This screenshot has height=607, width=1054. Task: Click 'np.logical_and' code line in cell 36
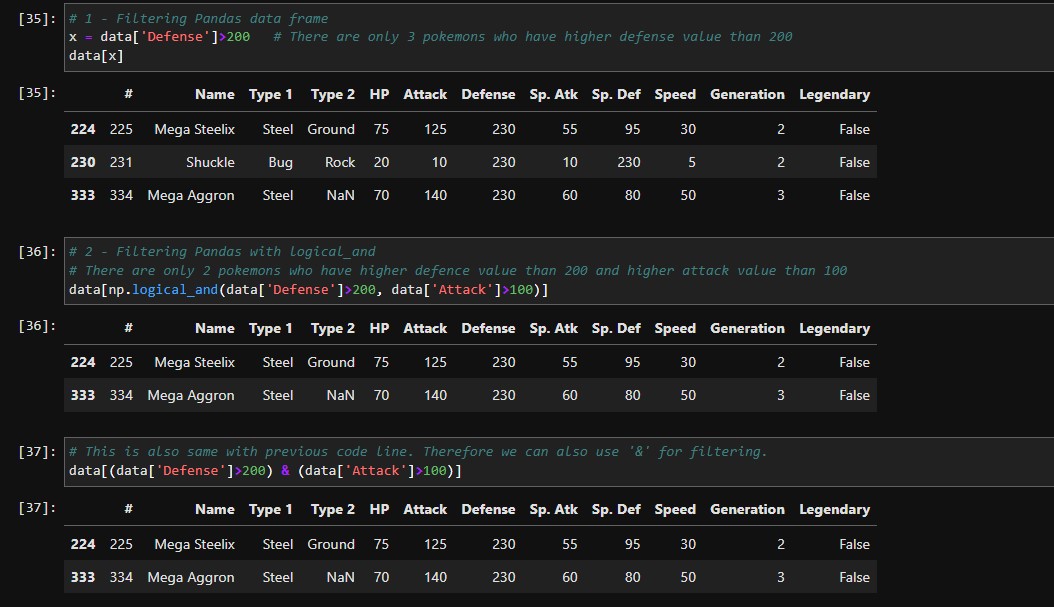[x=309, y=290]
